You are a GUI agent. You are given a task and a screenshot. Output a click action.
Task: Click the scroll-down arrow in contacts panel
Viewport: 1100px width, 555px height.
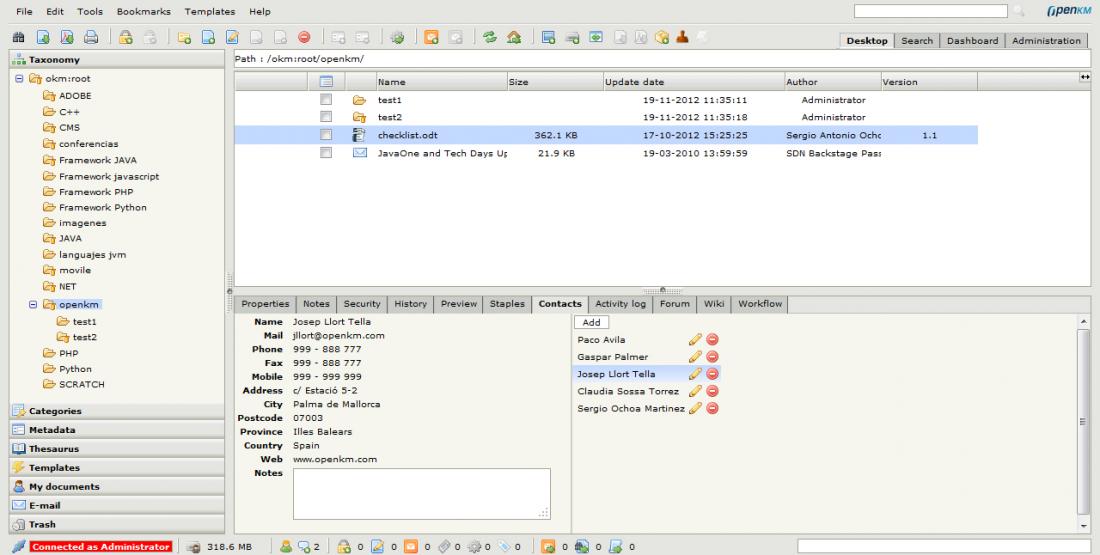tap(1084, 526)
